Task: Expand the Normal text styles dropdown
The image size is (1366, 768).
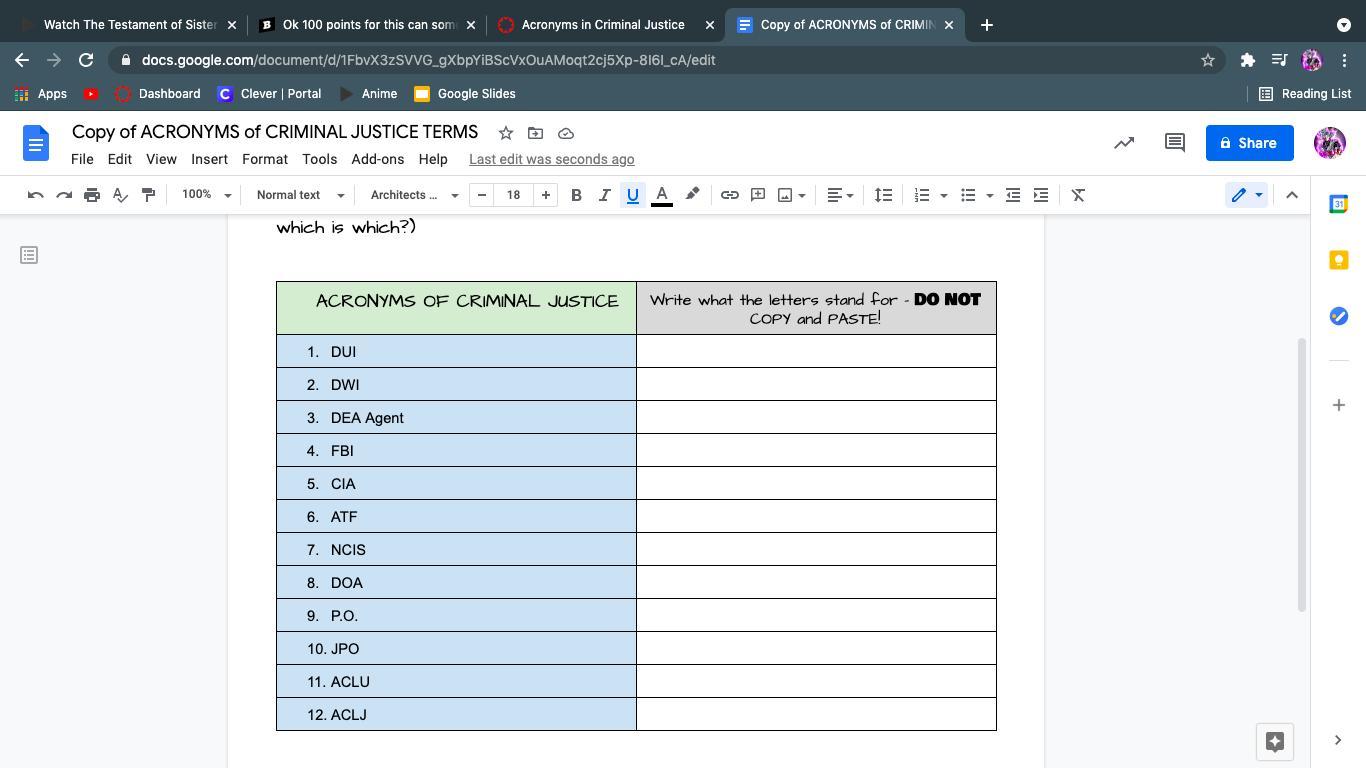Action: tap(300, 195)
